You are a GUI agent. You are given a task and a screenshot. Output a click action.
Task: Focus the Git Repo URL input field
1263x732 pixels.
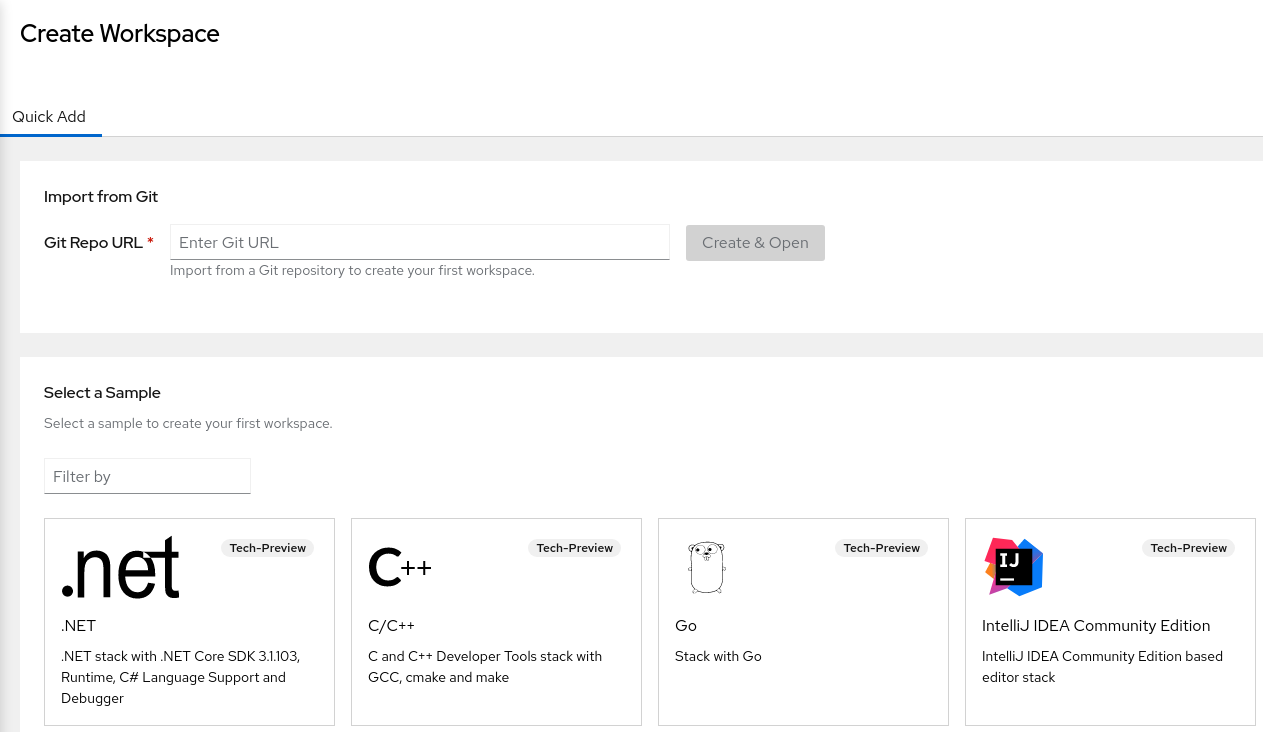click(419, 243)
